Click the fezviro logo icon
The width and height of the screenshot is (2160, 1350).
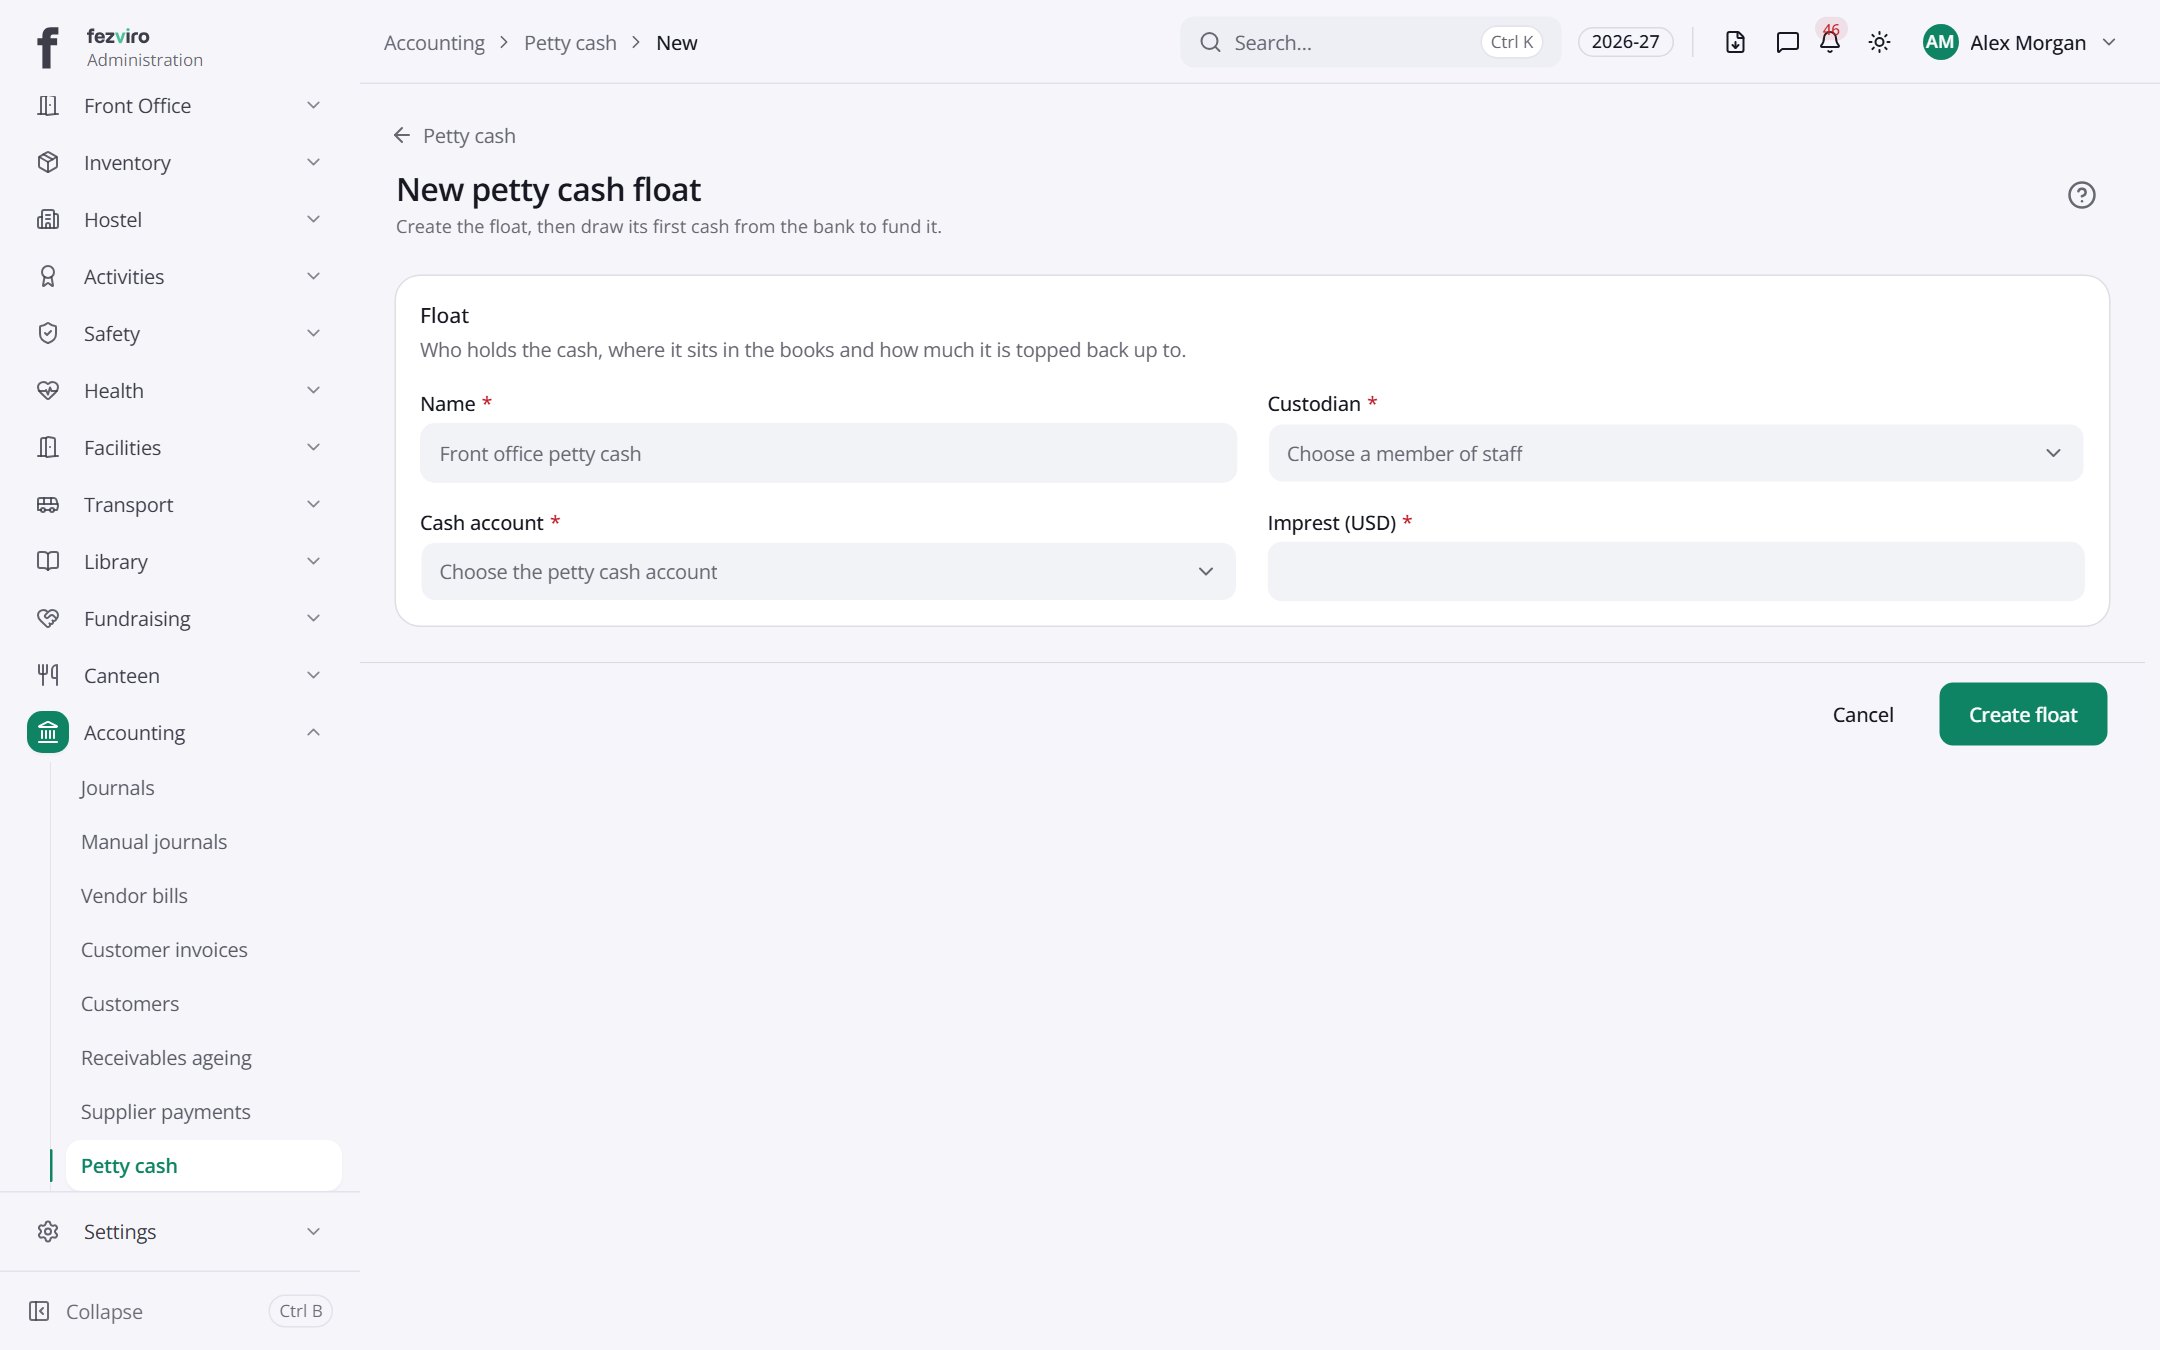[x=47, y=46]
